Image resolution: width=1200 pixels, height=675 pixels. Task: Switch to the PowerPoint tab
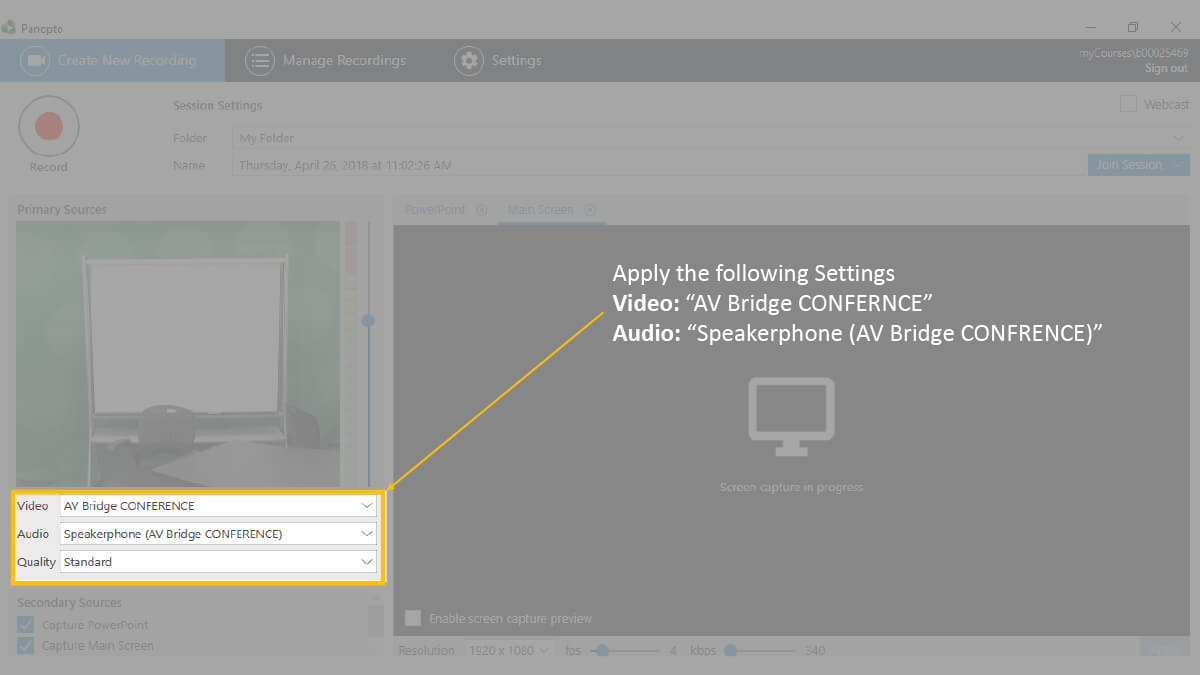[x=435, y=210]
